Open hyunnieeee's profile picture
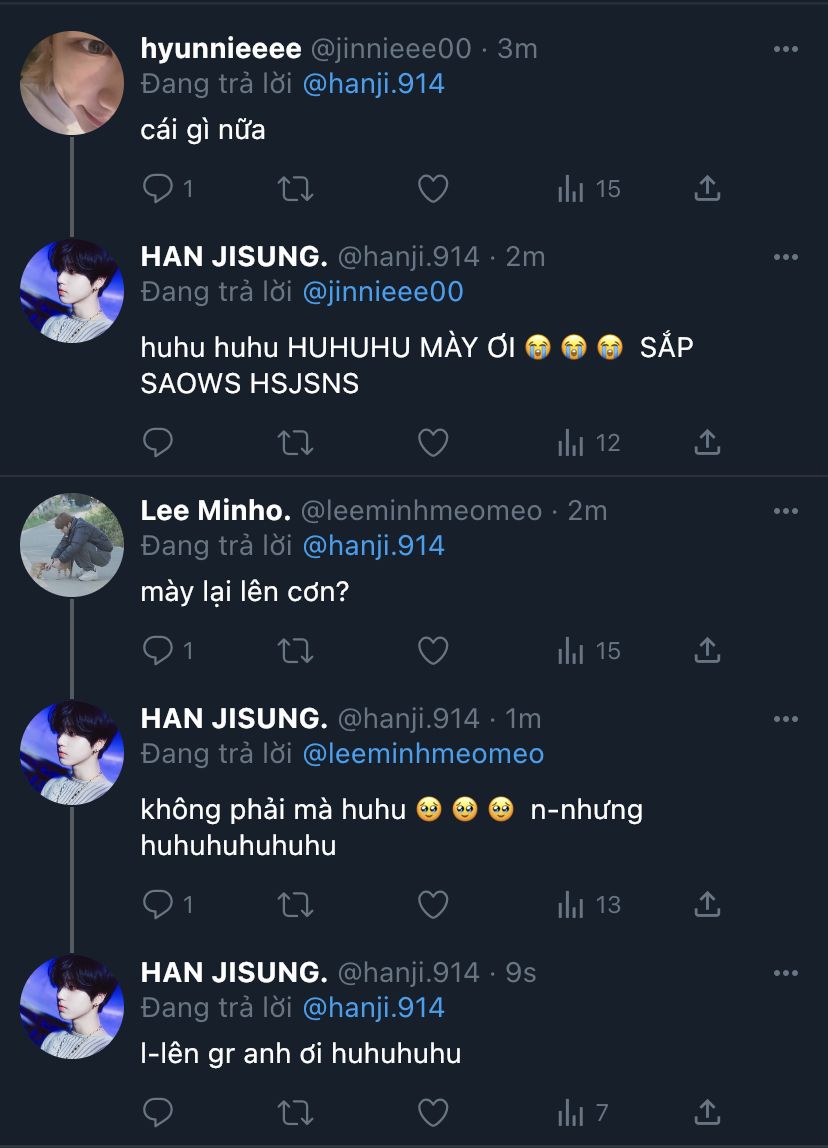The width and height of the screenshot is (828, 1148). (72, 82)
